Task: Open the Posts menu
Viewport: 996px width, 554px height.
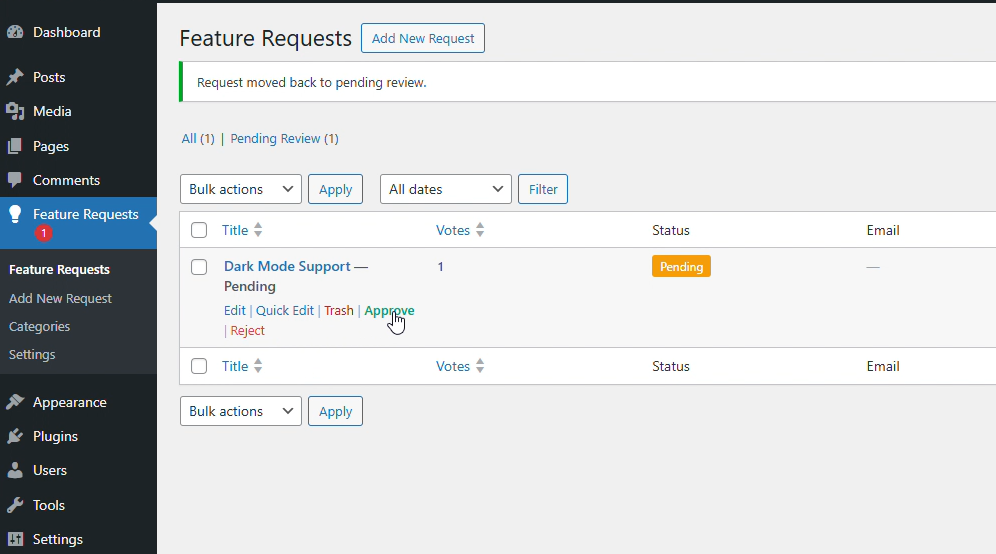Action: [49, 78]
